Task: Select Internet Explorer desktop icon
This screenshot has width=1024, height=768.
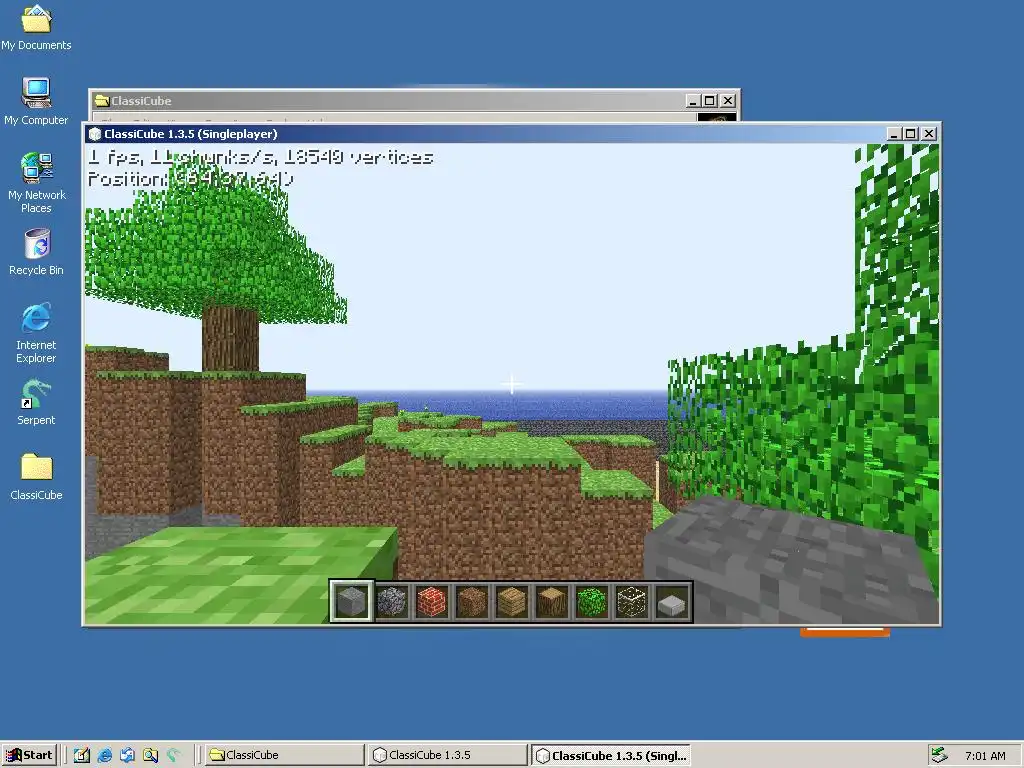Action: tap(36, 333)
